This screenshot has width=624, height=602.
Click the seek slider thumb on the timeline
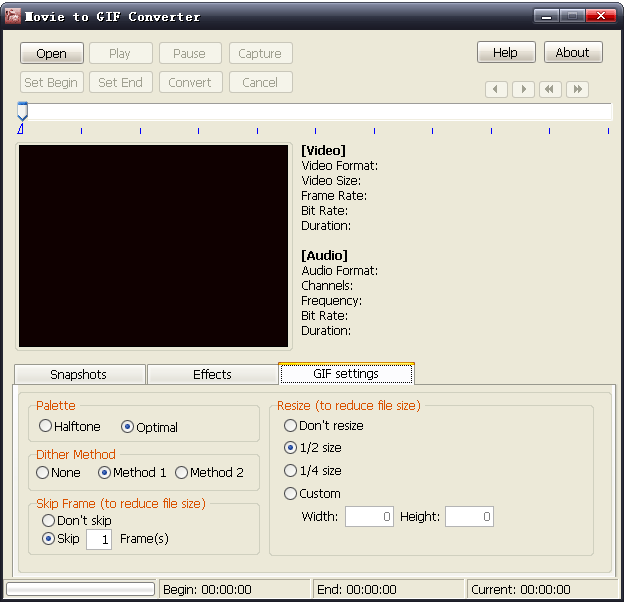pos(23,111)
